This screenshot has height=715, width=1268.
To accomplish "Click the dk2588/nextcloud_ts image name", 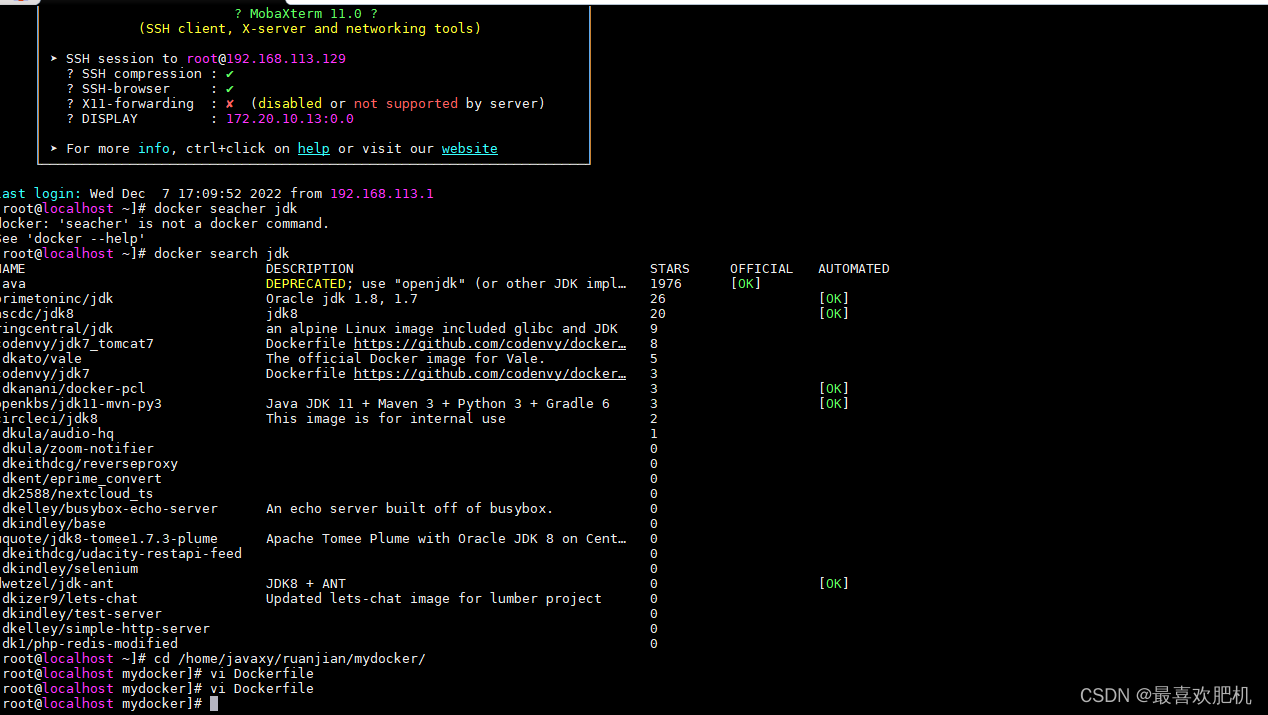I will [x=77, y=493].
